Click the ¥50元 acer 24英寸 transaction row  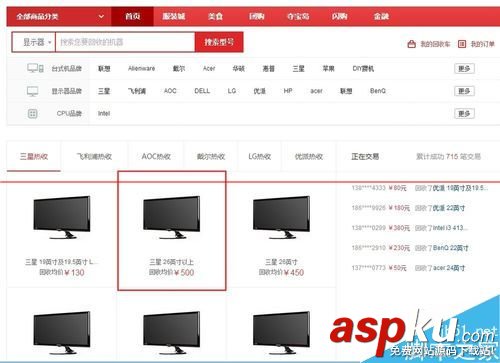coord(408,268)
